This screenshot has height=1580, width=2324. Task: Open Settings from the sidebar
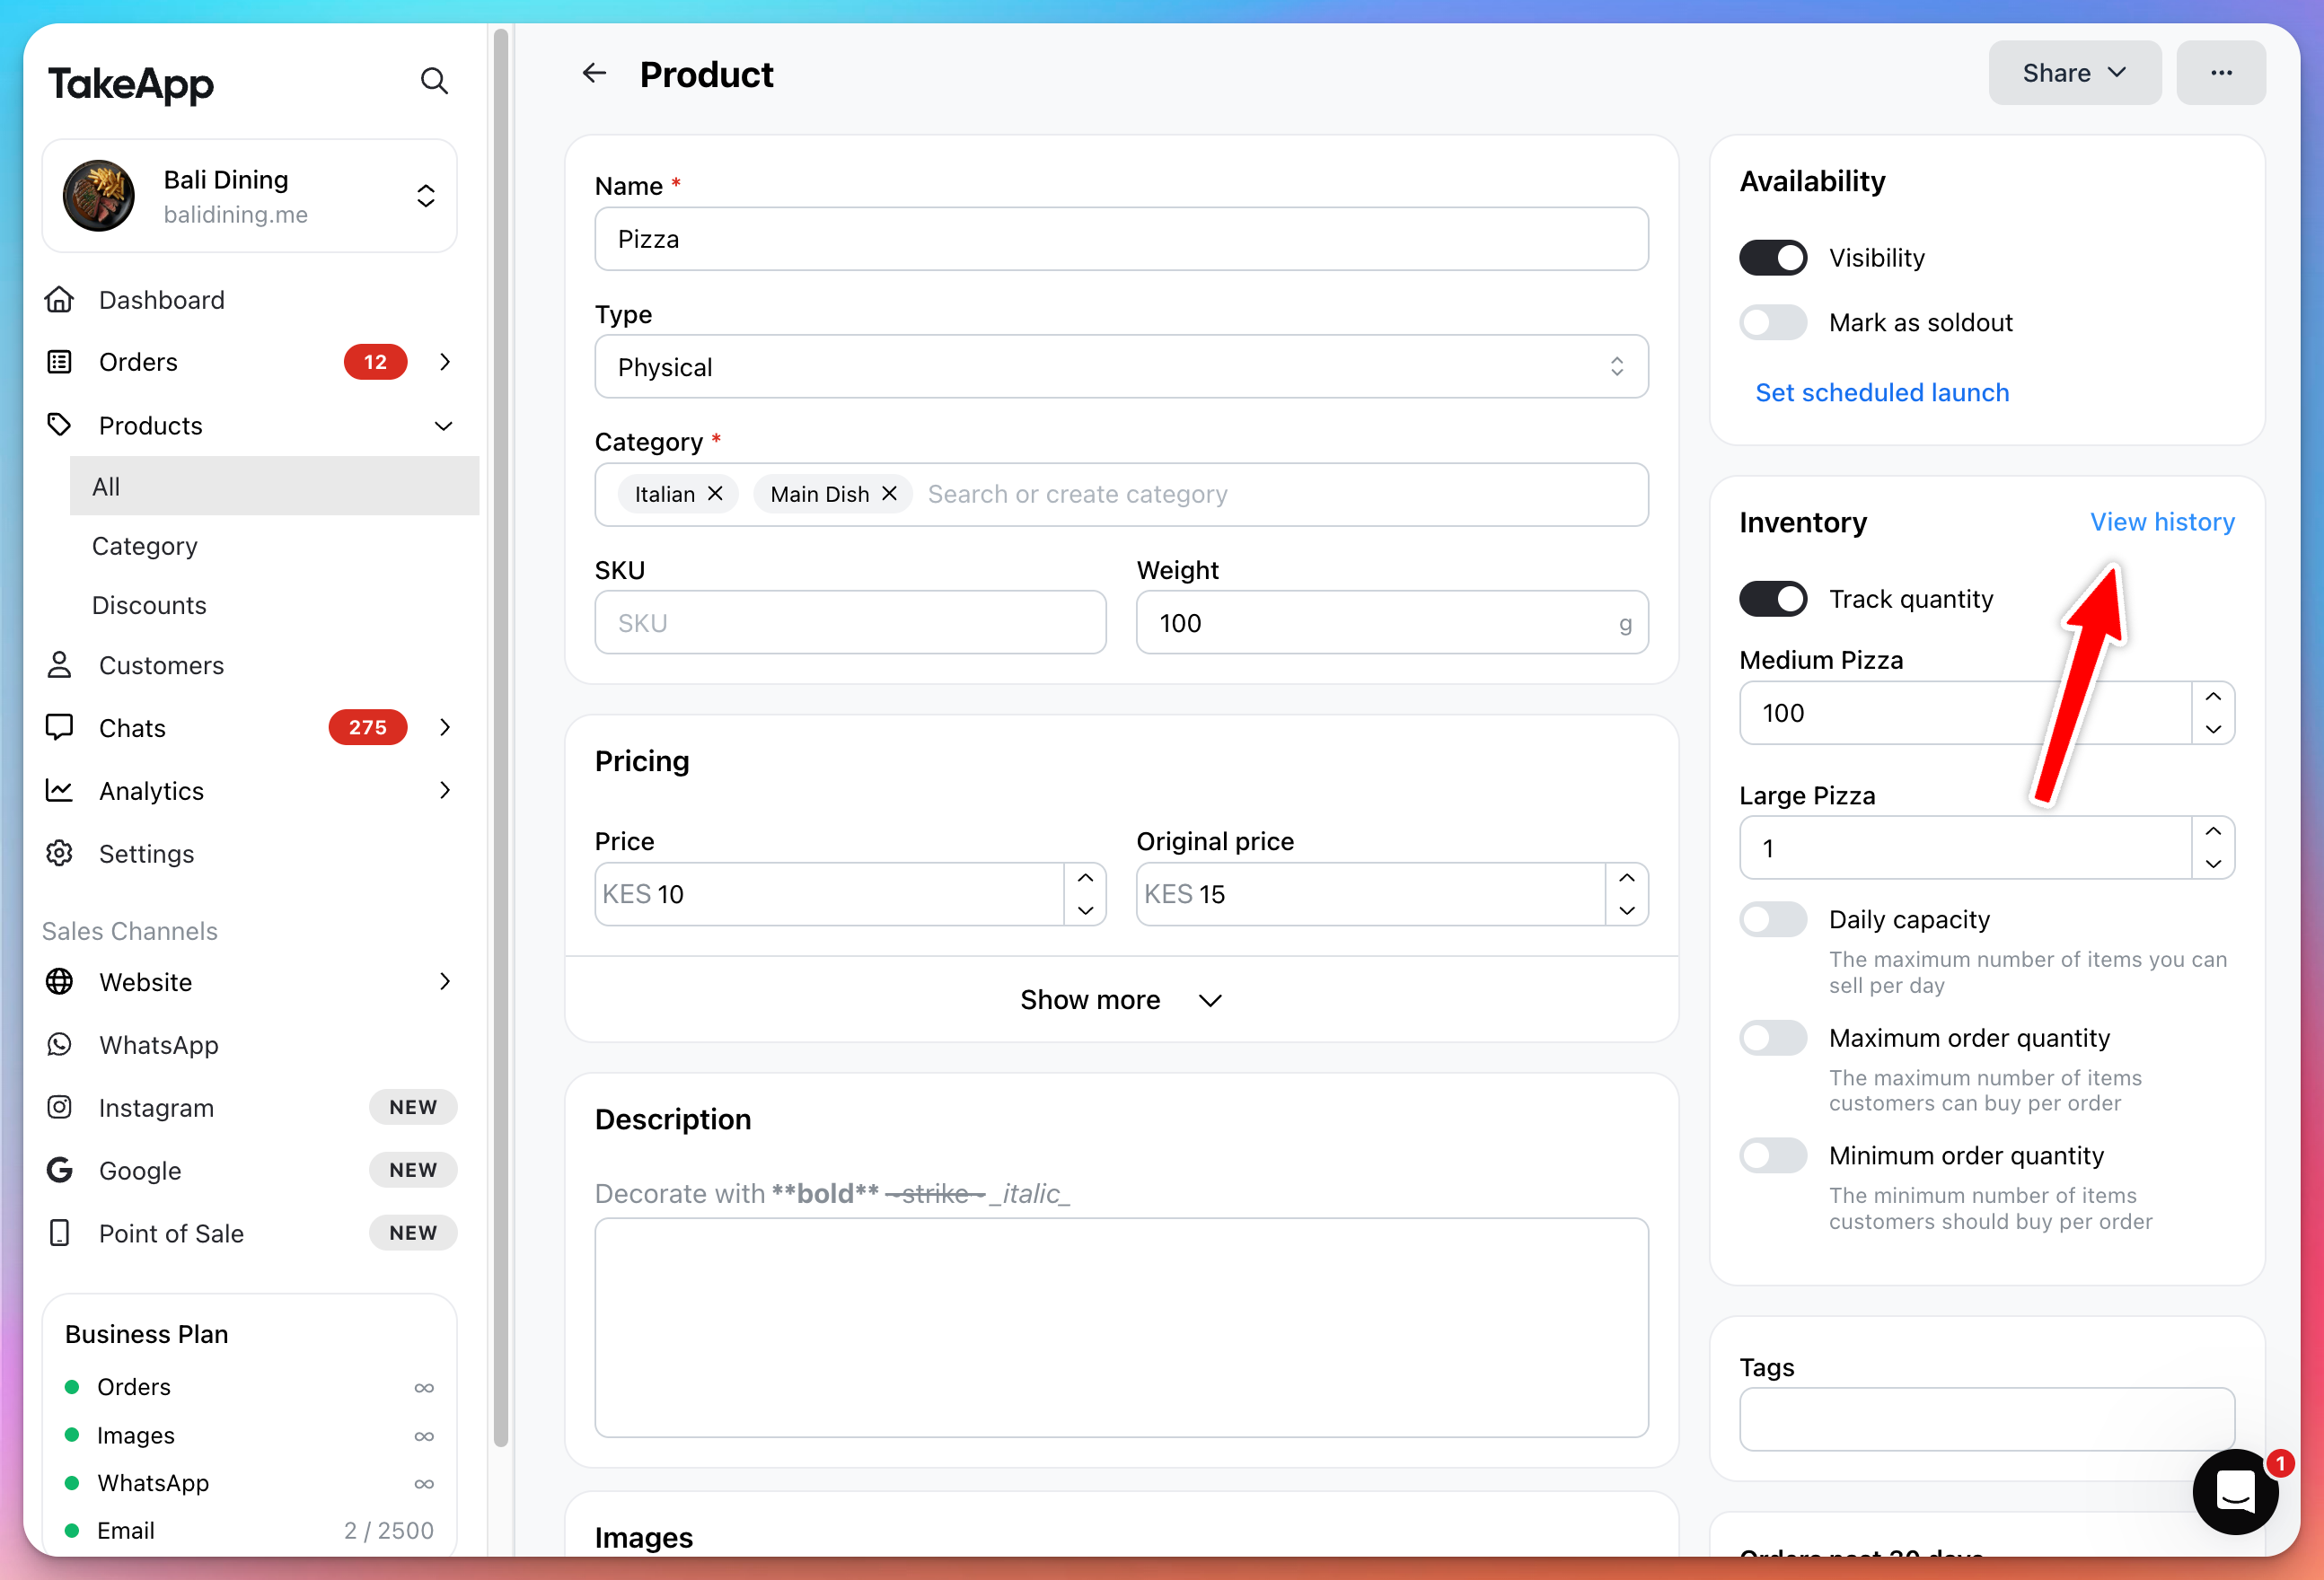coord(147,853)
